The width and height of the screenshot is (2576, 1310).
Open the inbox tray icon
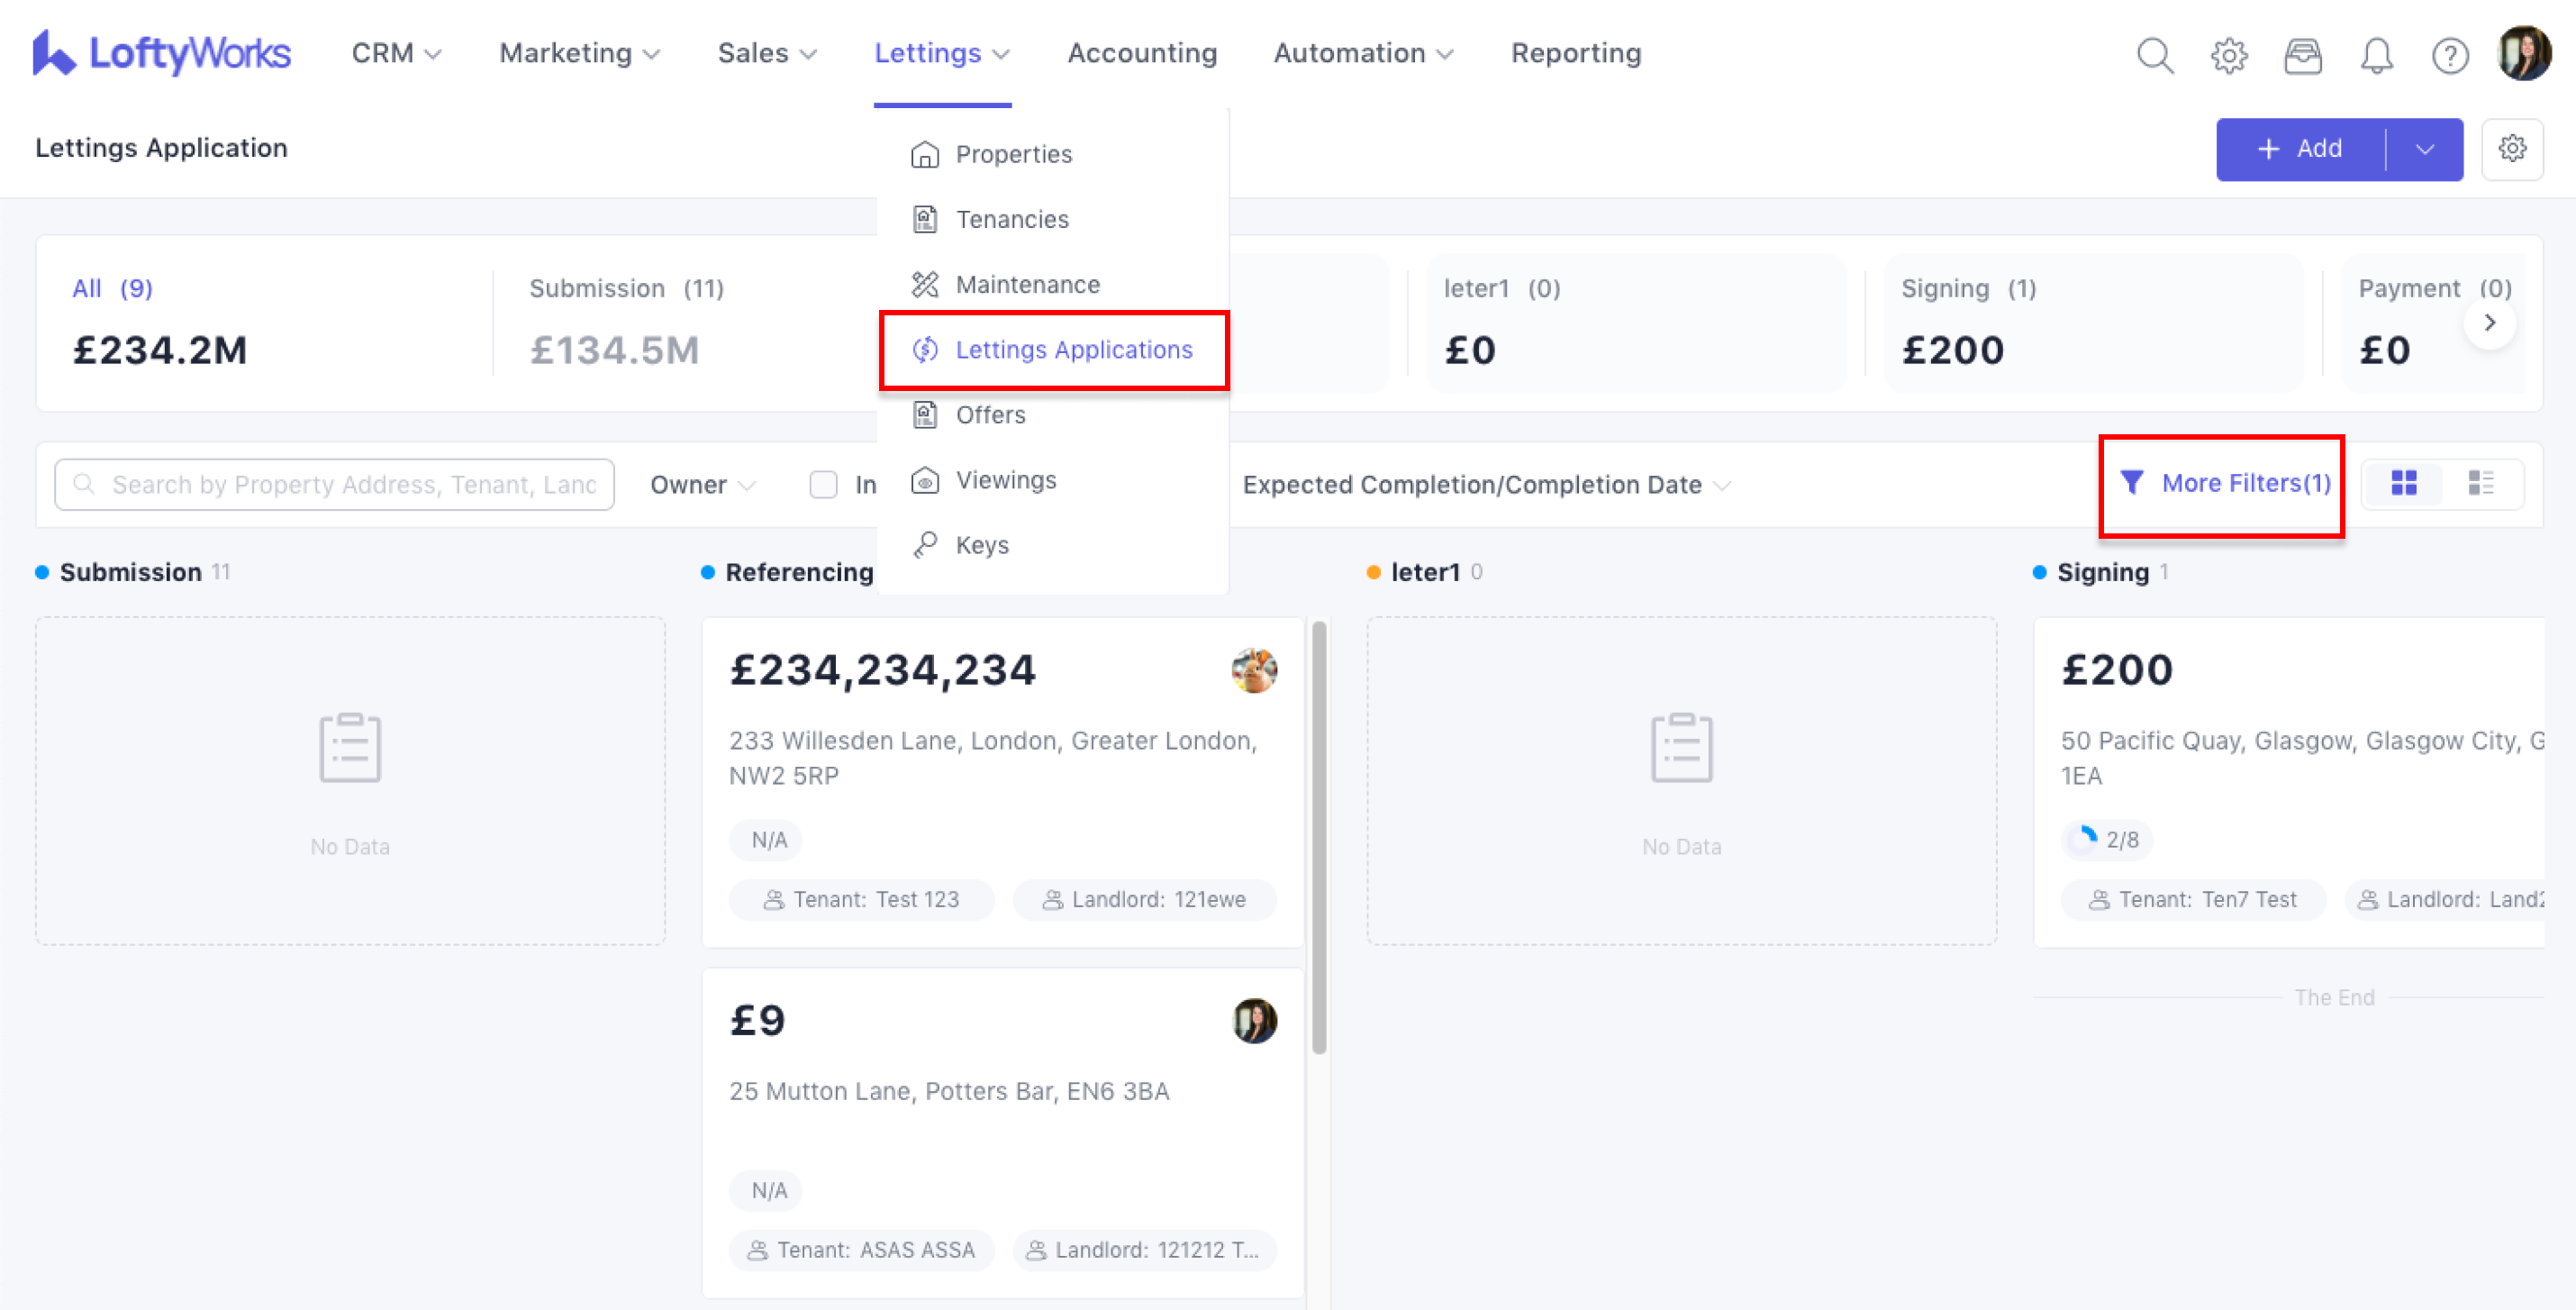(x=2302, y=55)
